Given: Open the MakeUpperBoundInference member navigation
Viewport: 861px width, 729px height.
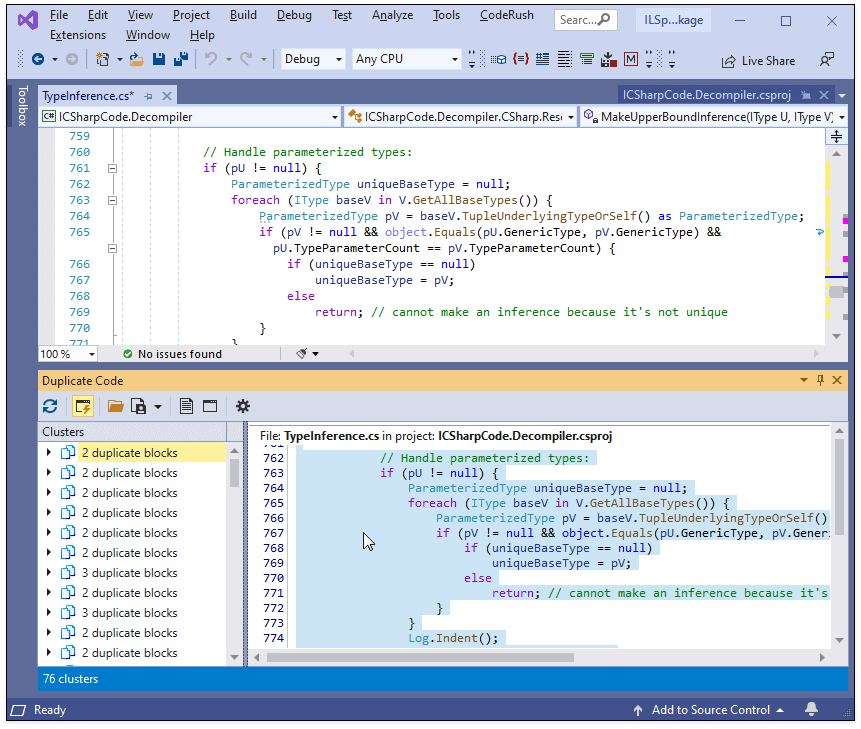Looking at the screenshot, I should (710, 116).
